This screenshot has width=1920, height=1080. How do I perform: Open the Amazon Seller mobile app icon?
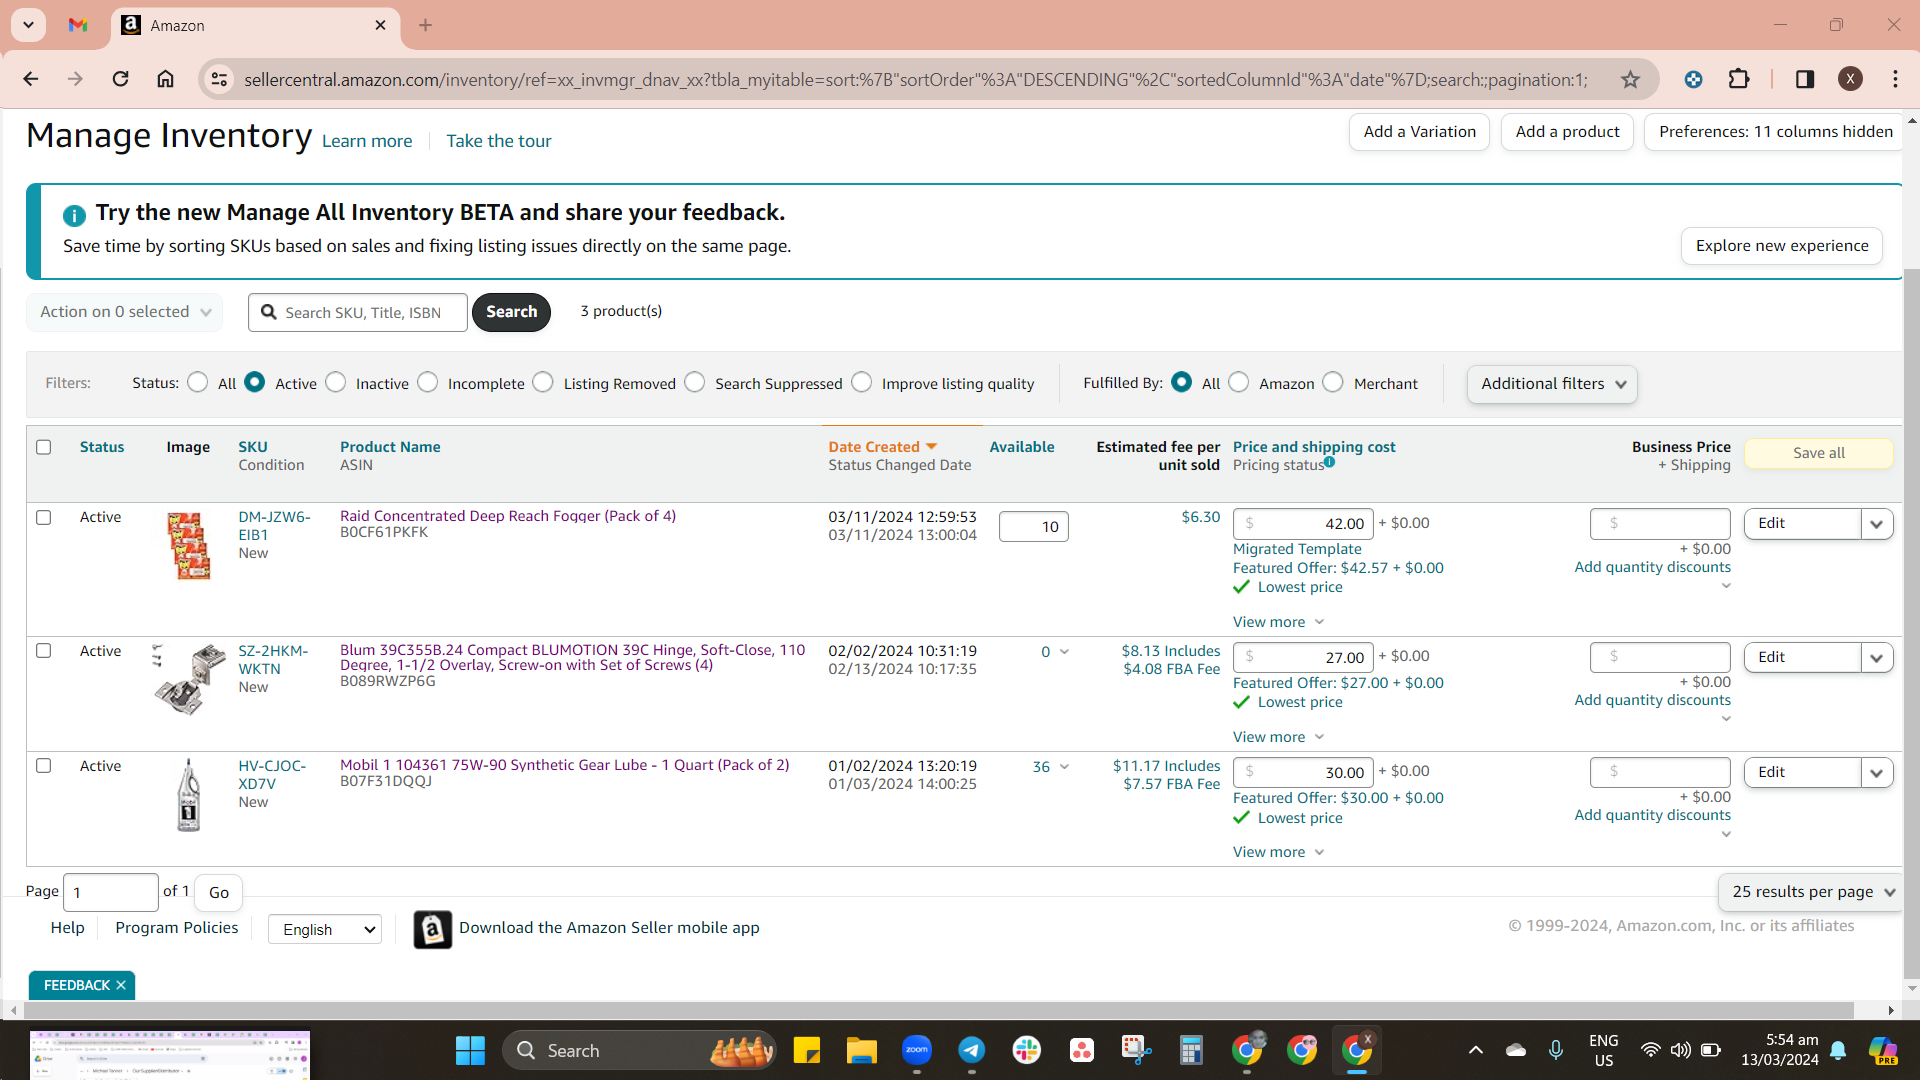432,929
